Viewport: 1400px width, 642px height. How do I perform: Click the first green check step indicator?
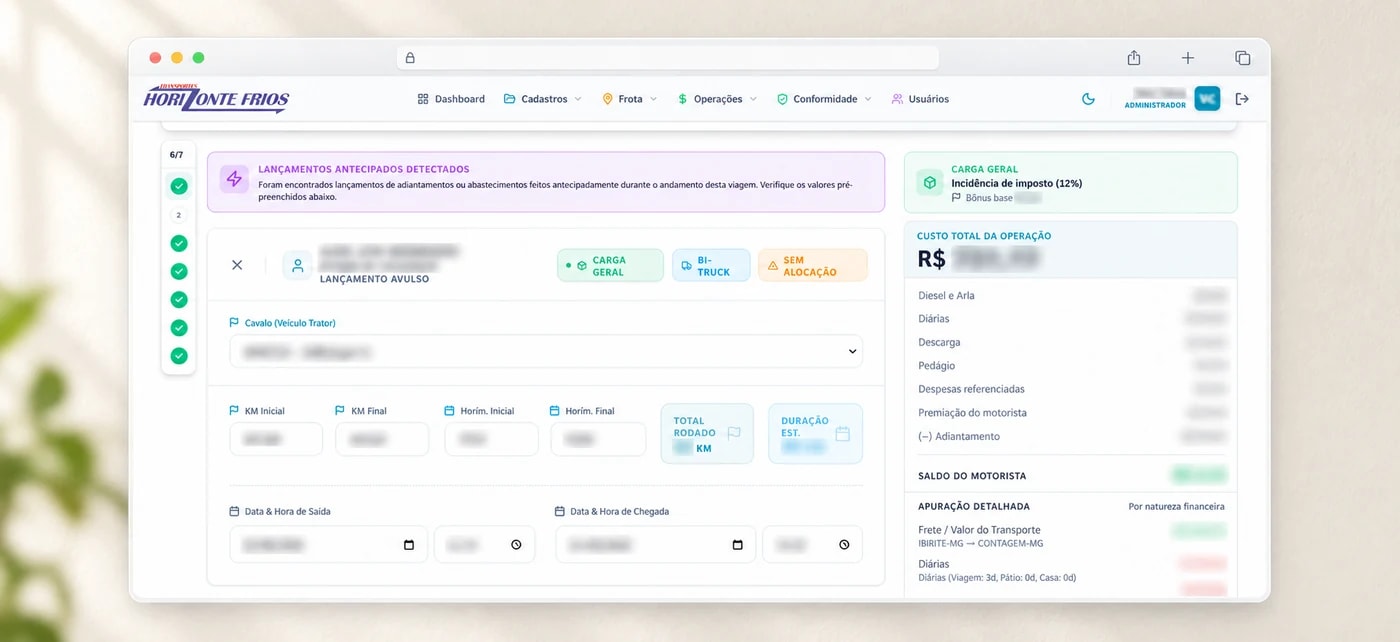pos(179,186)
